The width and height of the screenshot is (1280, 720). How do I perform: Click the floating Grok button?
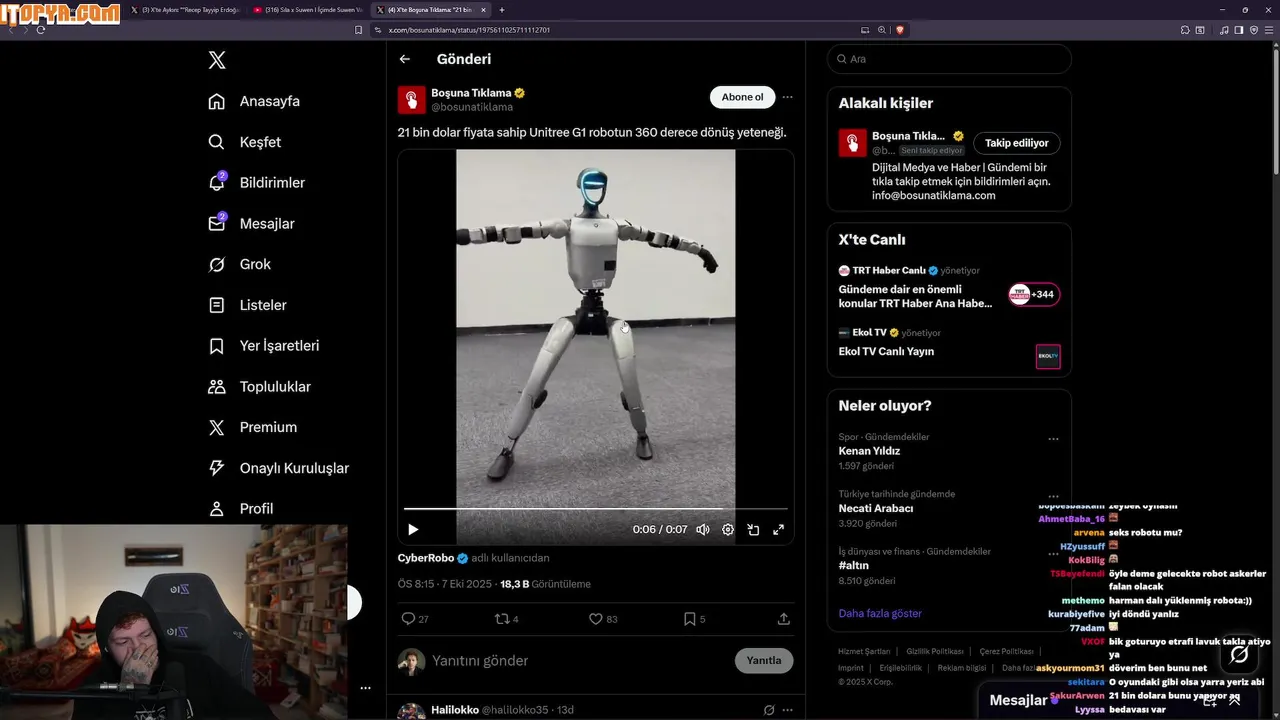pyautogui.click(x=1240, y=654)
